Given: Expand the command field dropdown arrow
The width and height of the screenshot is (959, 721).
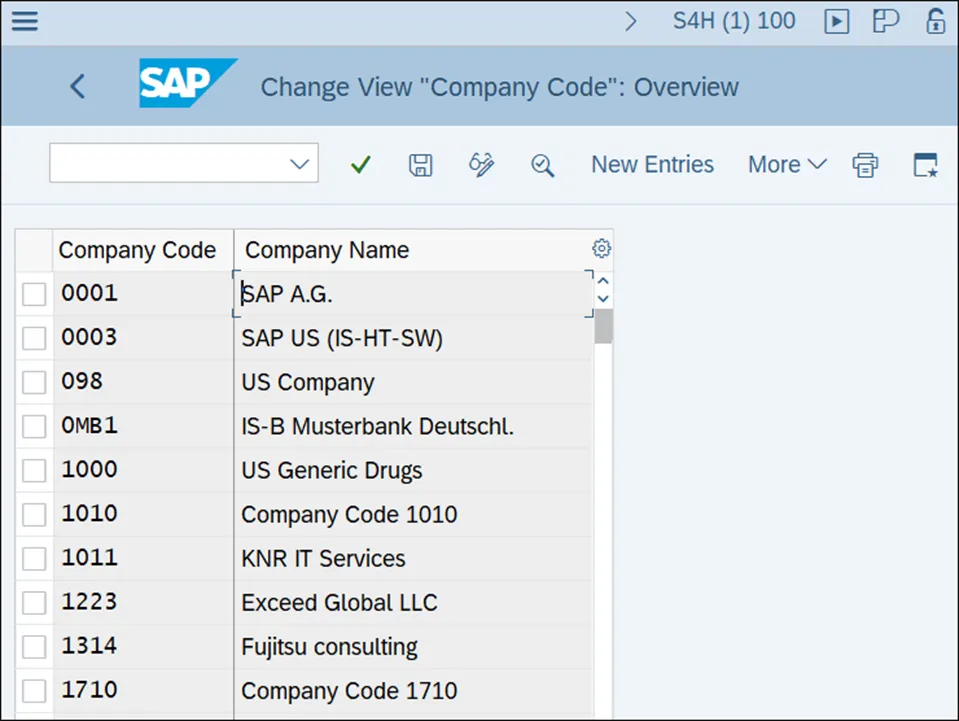Looking at the screenshot, I should click(299, 164).
